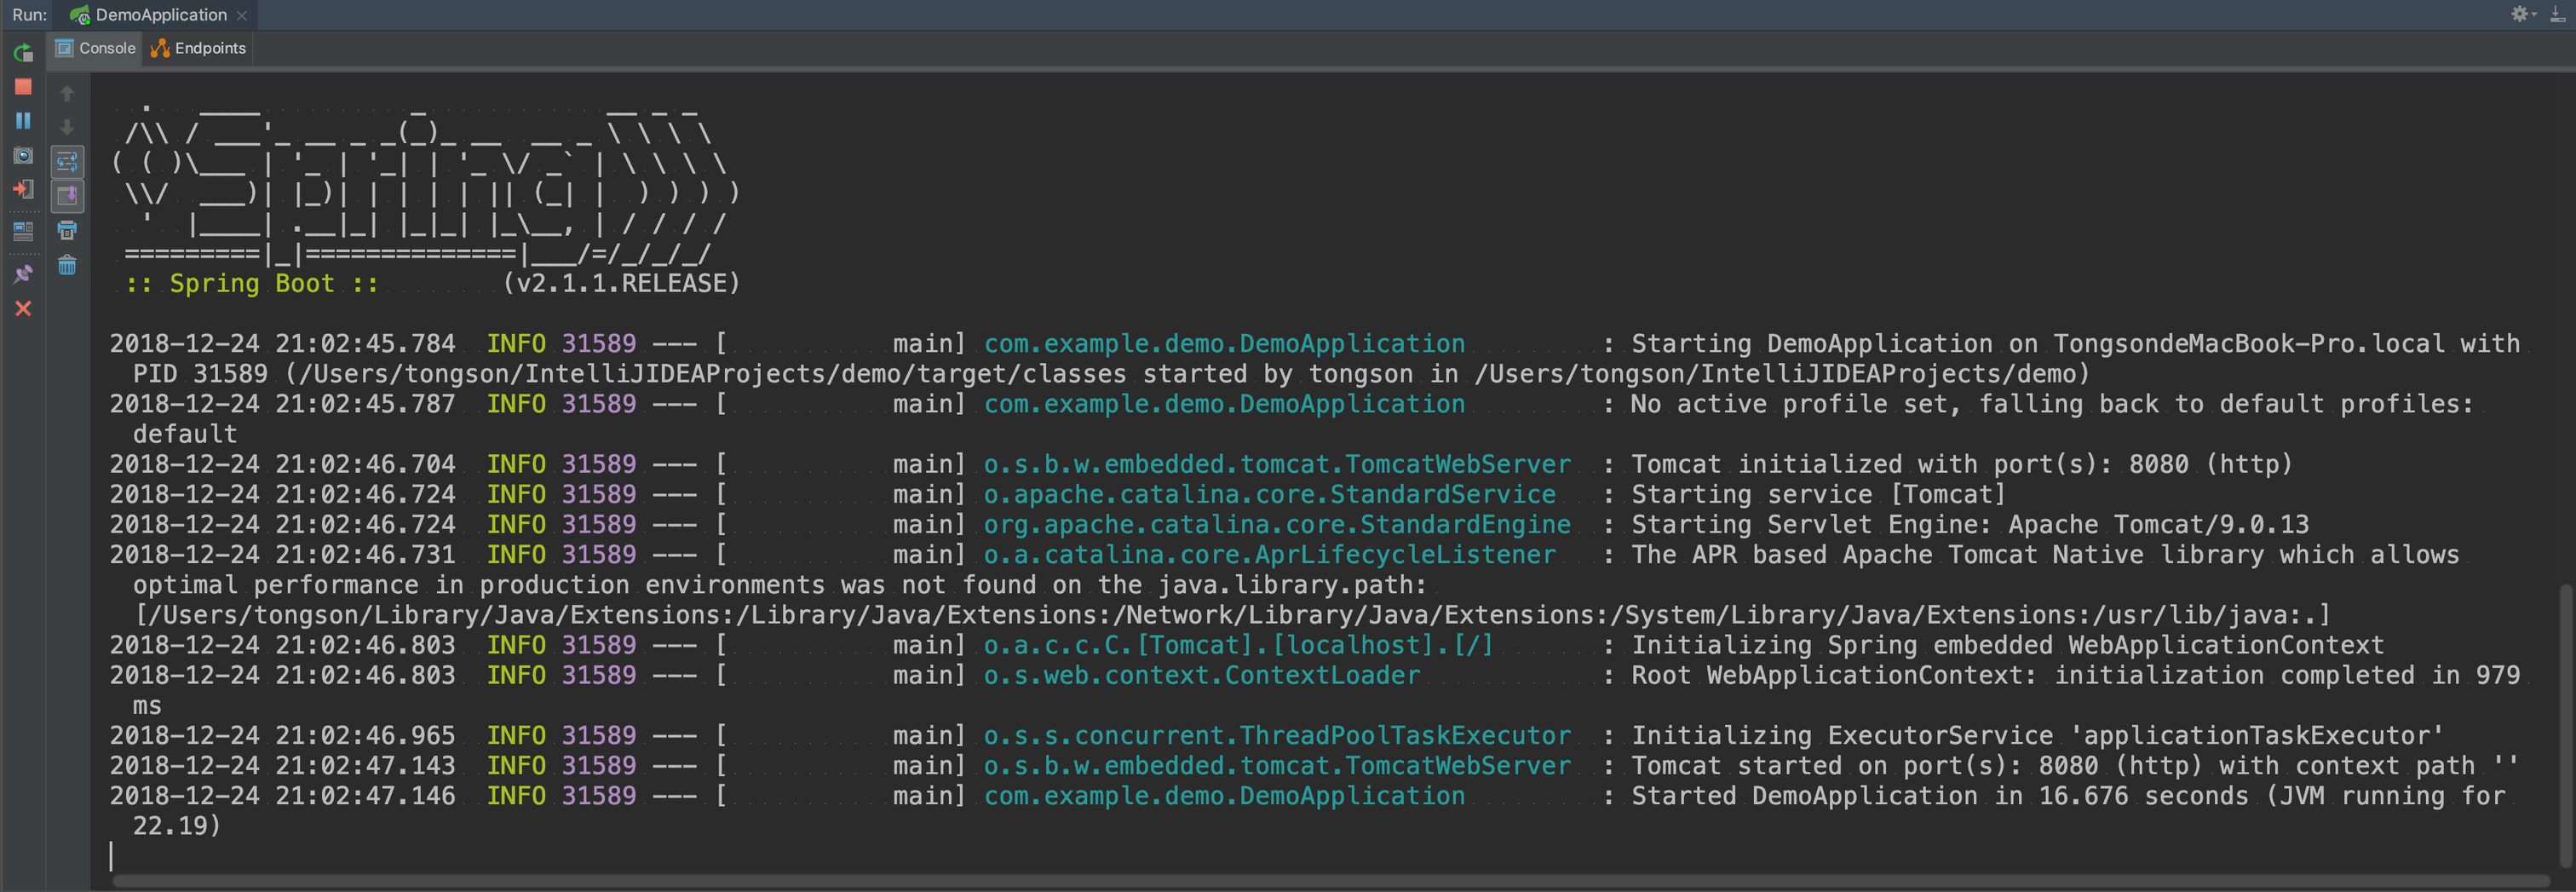This screenshot has width=2576, height=892.
Task: Close the run session with red X
Action: [x=23, y=309]
